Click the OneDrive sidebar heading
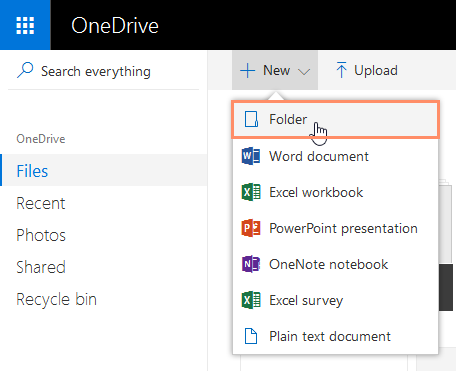 click(41, 139)
